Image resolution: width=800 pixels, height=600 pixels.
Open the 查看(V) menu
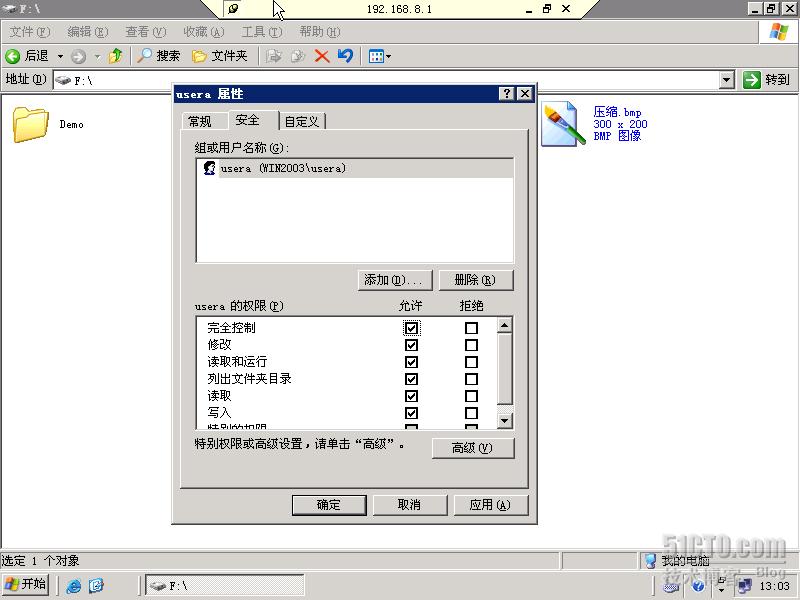click(146, 32)
